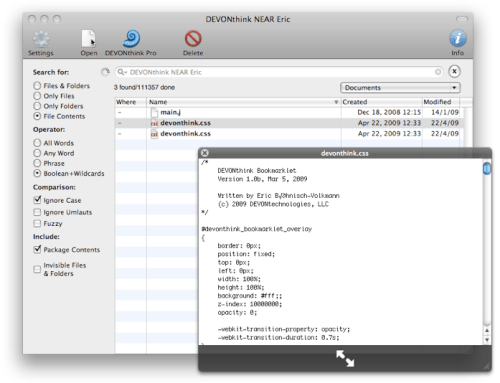The height and width of the screenshot is (383, 500).
Task: Select File Contents radio button
Action: 37,116
